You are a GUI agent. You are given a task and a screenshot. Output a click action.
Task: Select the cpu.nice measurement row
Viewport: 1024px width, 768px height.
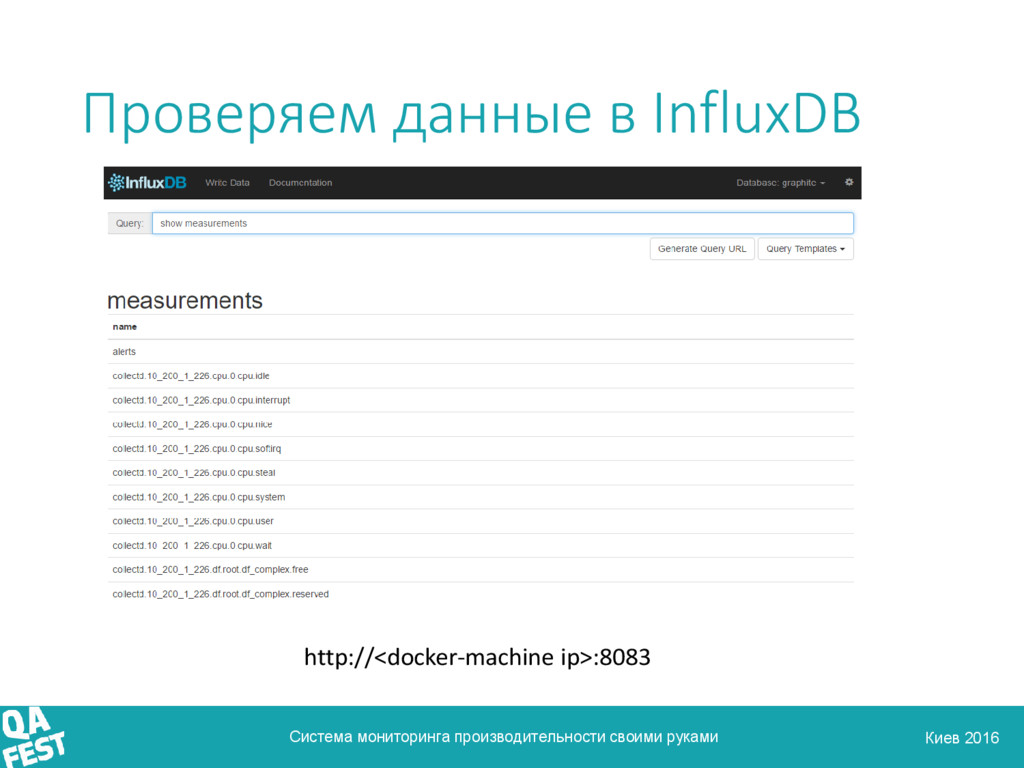click(x=481, y=424)
